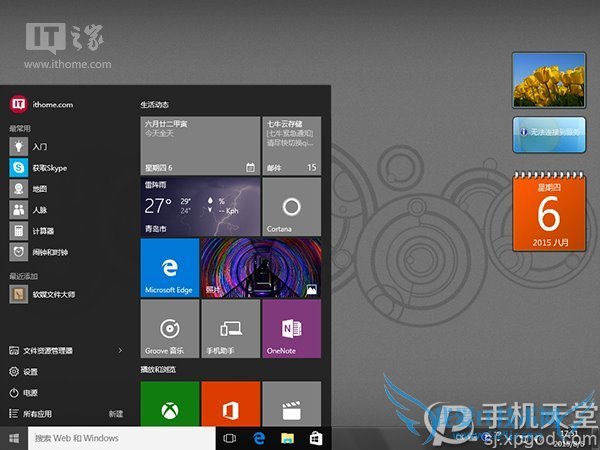
Task: Open the orange Office tile
Action: [231, 403]
